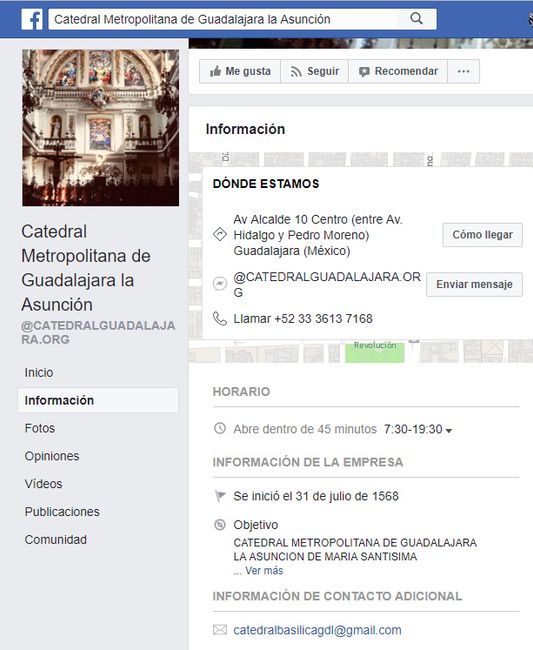This screenshot has height=650, width=533.
Task: Click the Messenger icon beside username
Action: point(220,284)
